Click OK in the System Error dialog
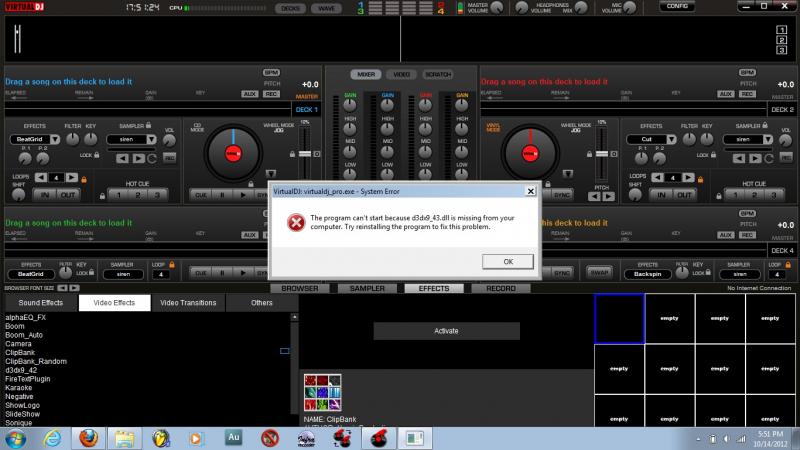The width and height of the screenshot is (800, 450). coord(508,262)
